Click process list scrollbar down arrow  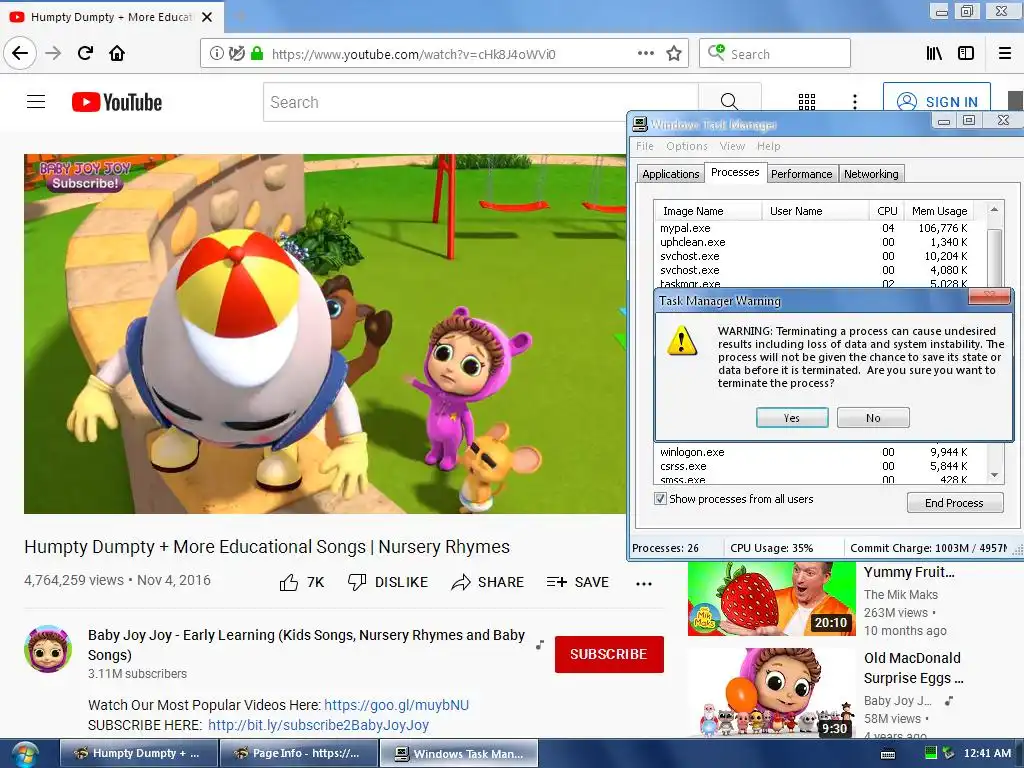coord(994,475)
